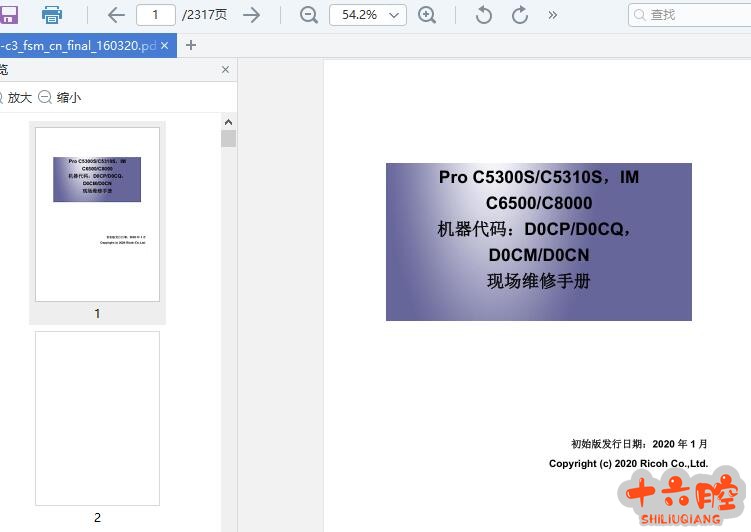
Task: Close the thumbnail preview panel
Action: (x=225, y=70)
